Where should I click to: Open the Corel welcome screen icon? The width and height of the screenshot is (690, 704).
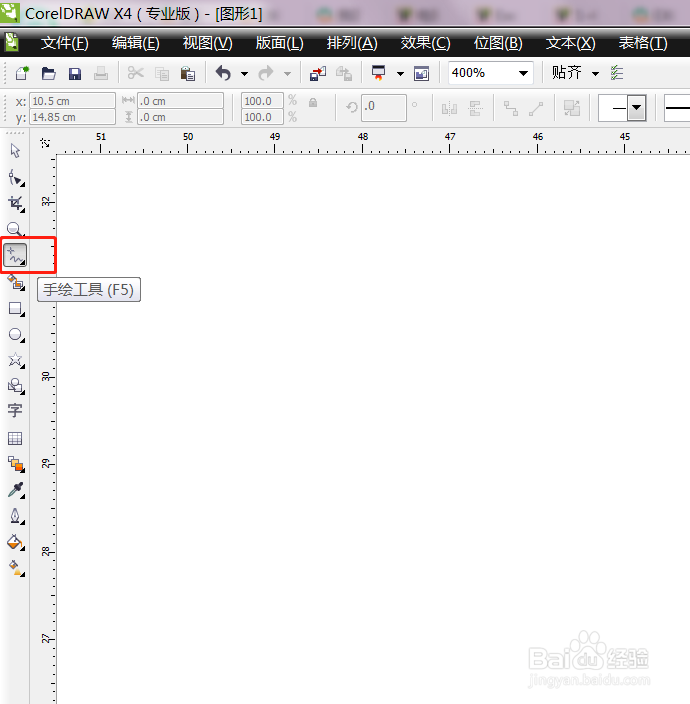click(x=422, y=73)
